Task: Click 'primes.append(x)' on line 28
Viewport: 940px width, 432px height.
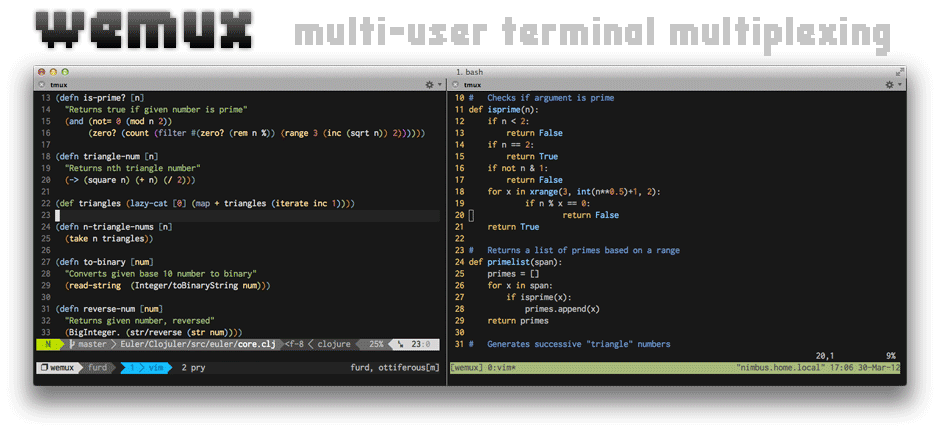Action: pyautogui.click(x=562, y=309)
